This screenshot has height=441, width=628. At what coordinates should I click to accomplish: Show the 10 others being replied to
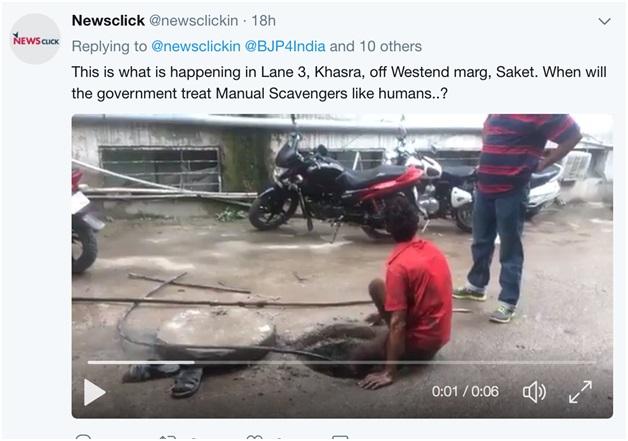click(388, 46)
